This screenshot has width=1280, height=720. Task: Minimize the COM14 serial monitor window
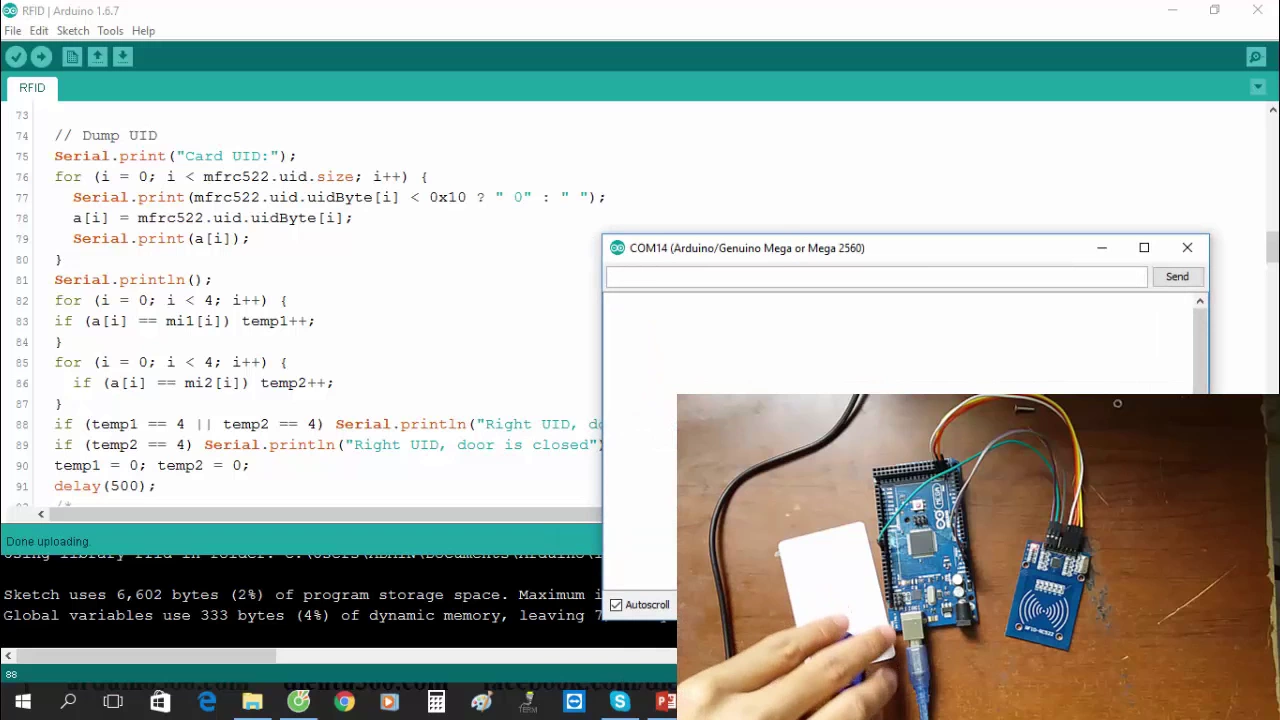pyautogui.click(x=1102, y=248)
